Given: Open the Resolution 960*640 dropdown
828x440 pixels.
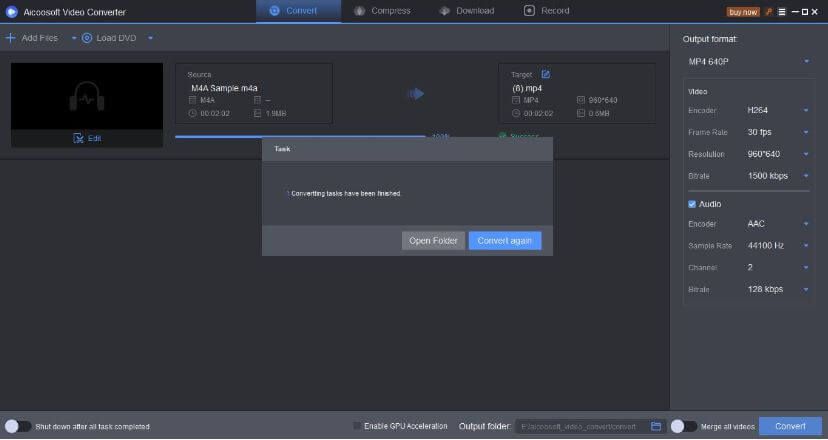Looking at the screenshot, I should click(x=778, y=154).
